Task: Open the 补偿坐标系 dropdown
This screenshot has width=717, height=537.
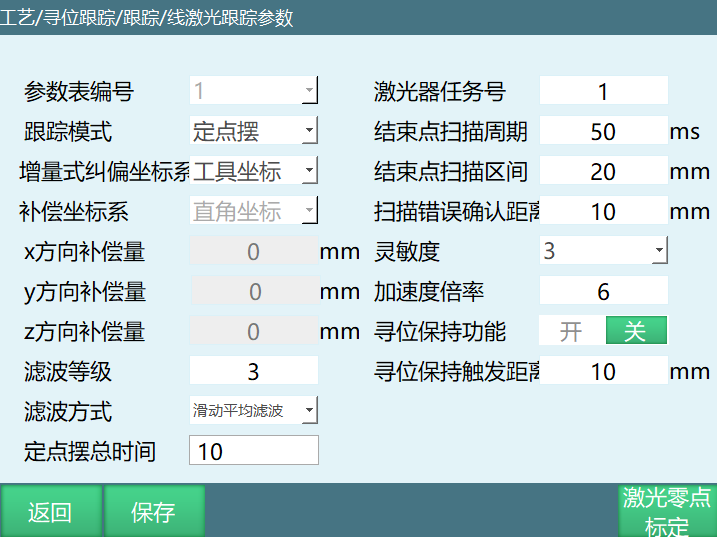Action: [x=253, y=211]
